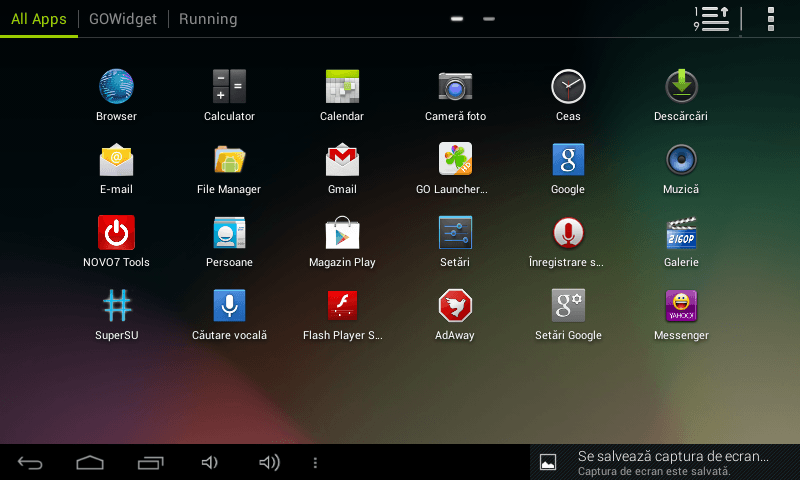
Task: Select the All Apps tab
Action: tap(39, 19)
